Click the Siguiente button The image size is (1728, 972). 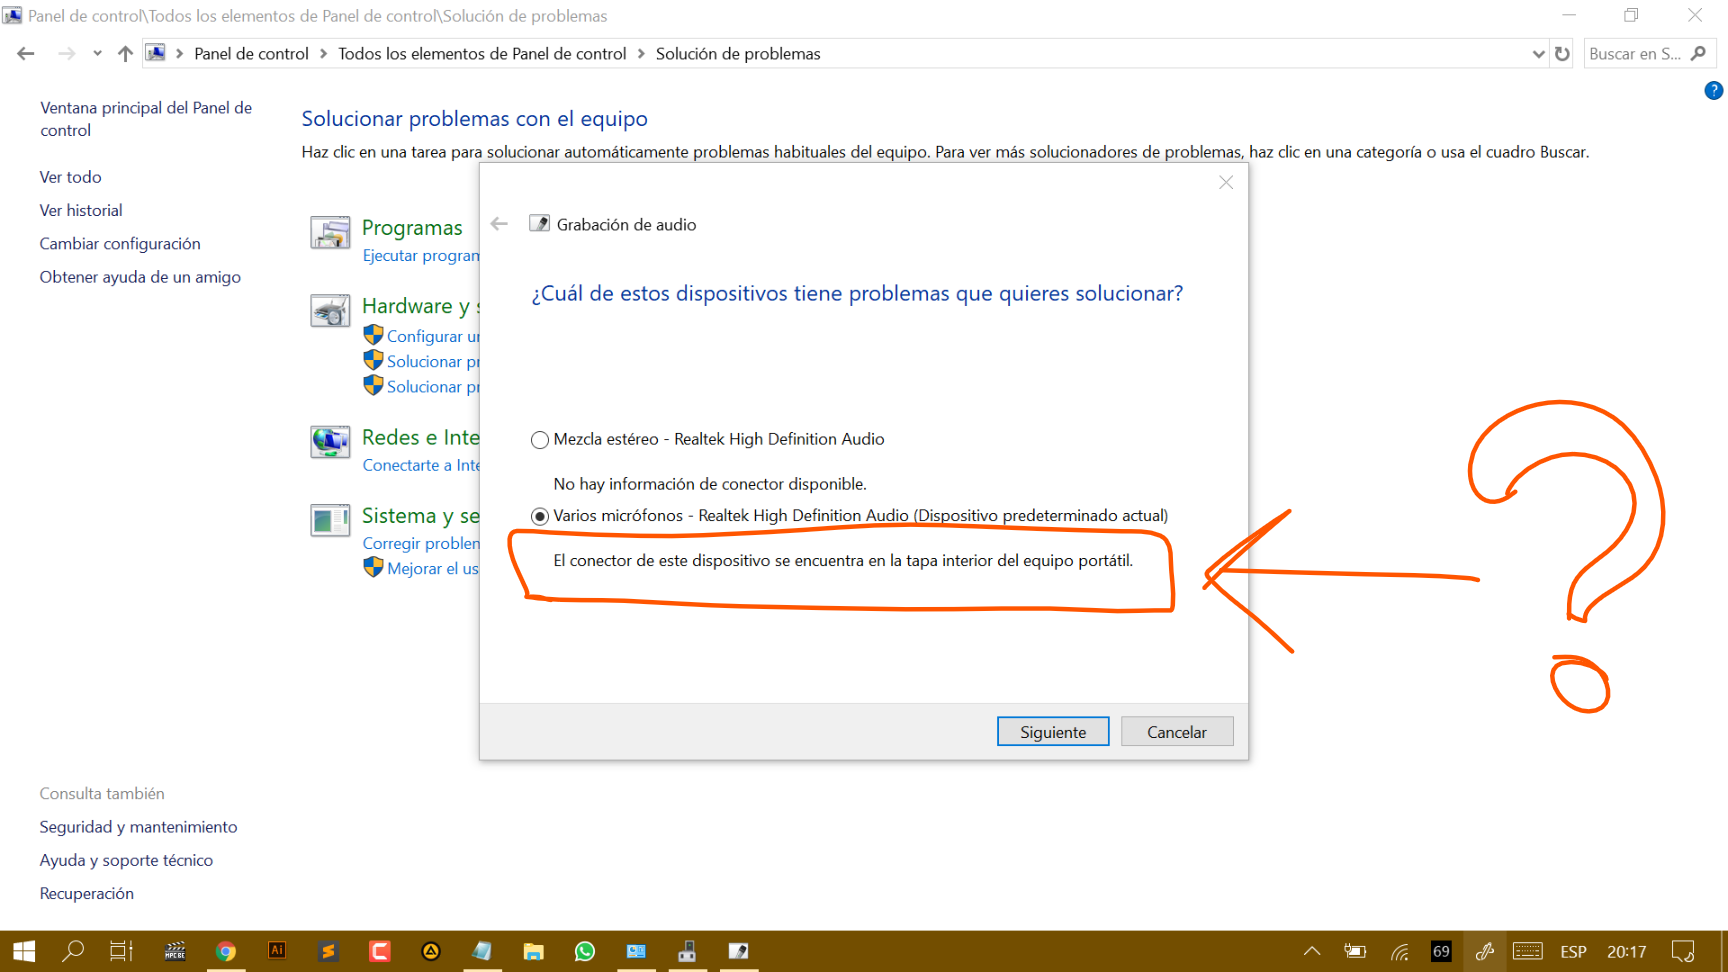tap(1053, 732)
